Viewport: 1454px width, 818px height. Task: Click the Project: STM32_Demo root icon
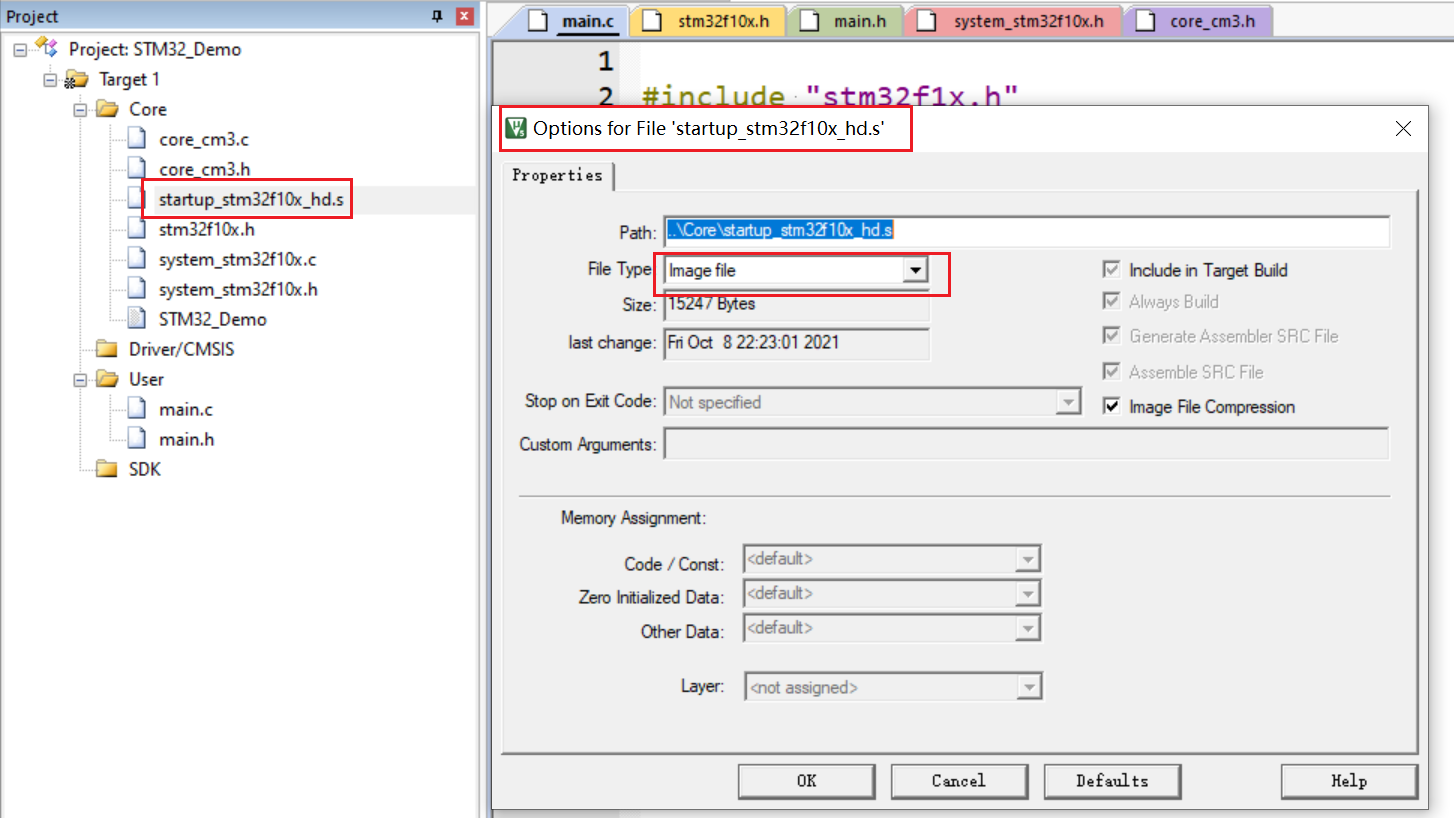click(46, 48)
